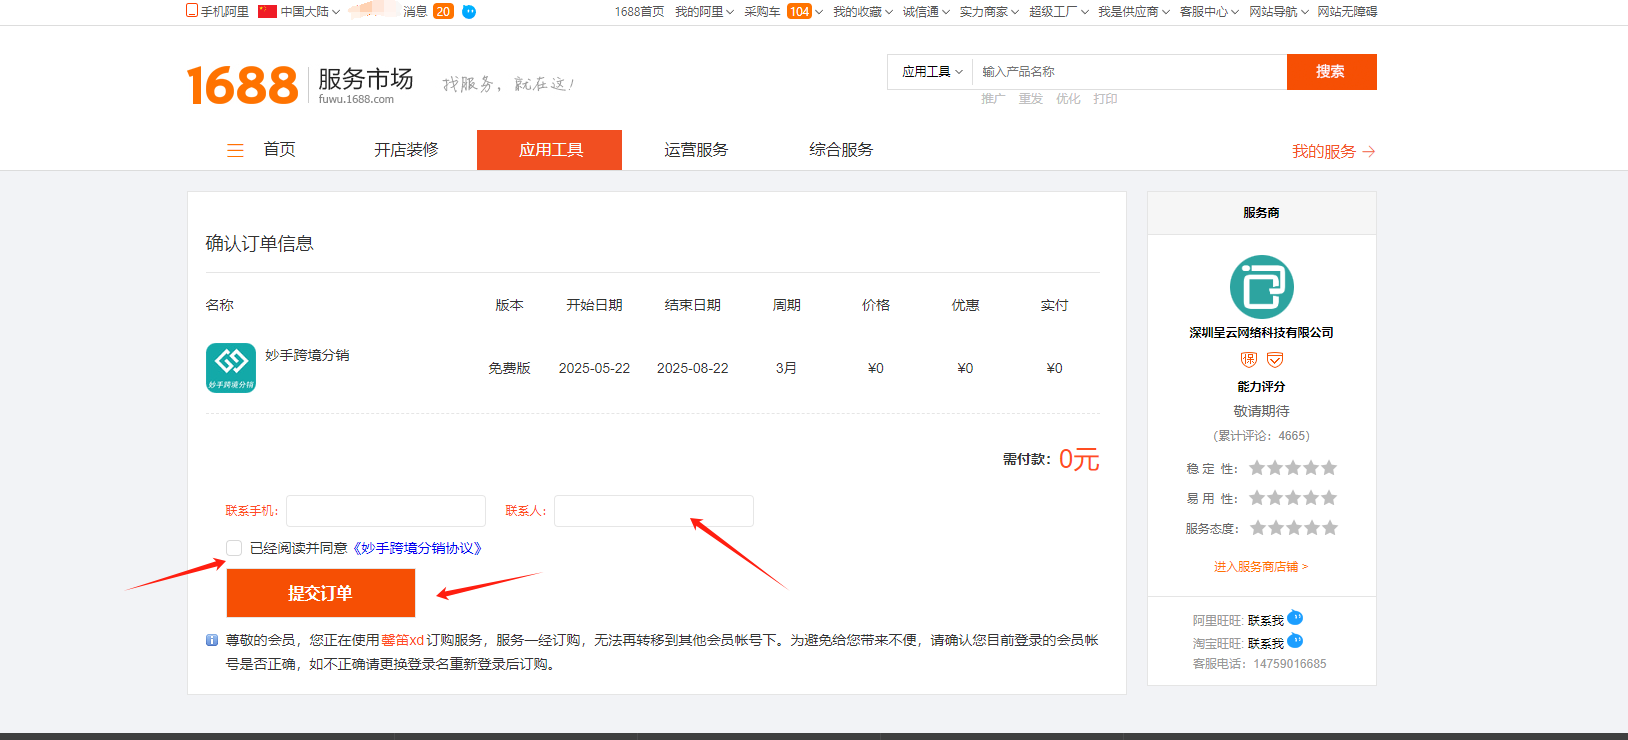The height and width of the screenshot is (740, 1628).
Task: Click the orange 搜索 button
Action: (x=1331, y=72)
